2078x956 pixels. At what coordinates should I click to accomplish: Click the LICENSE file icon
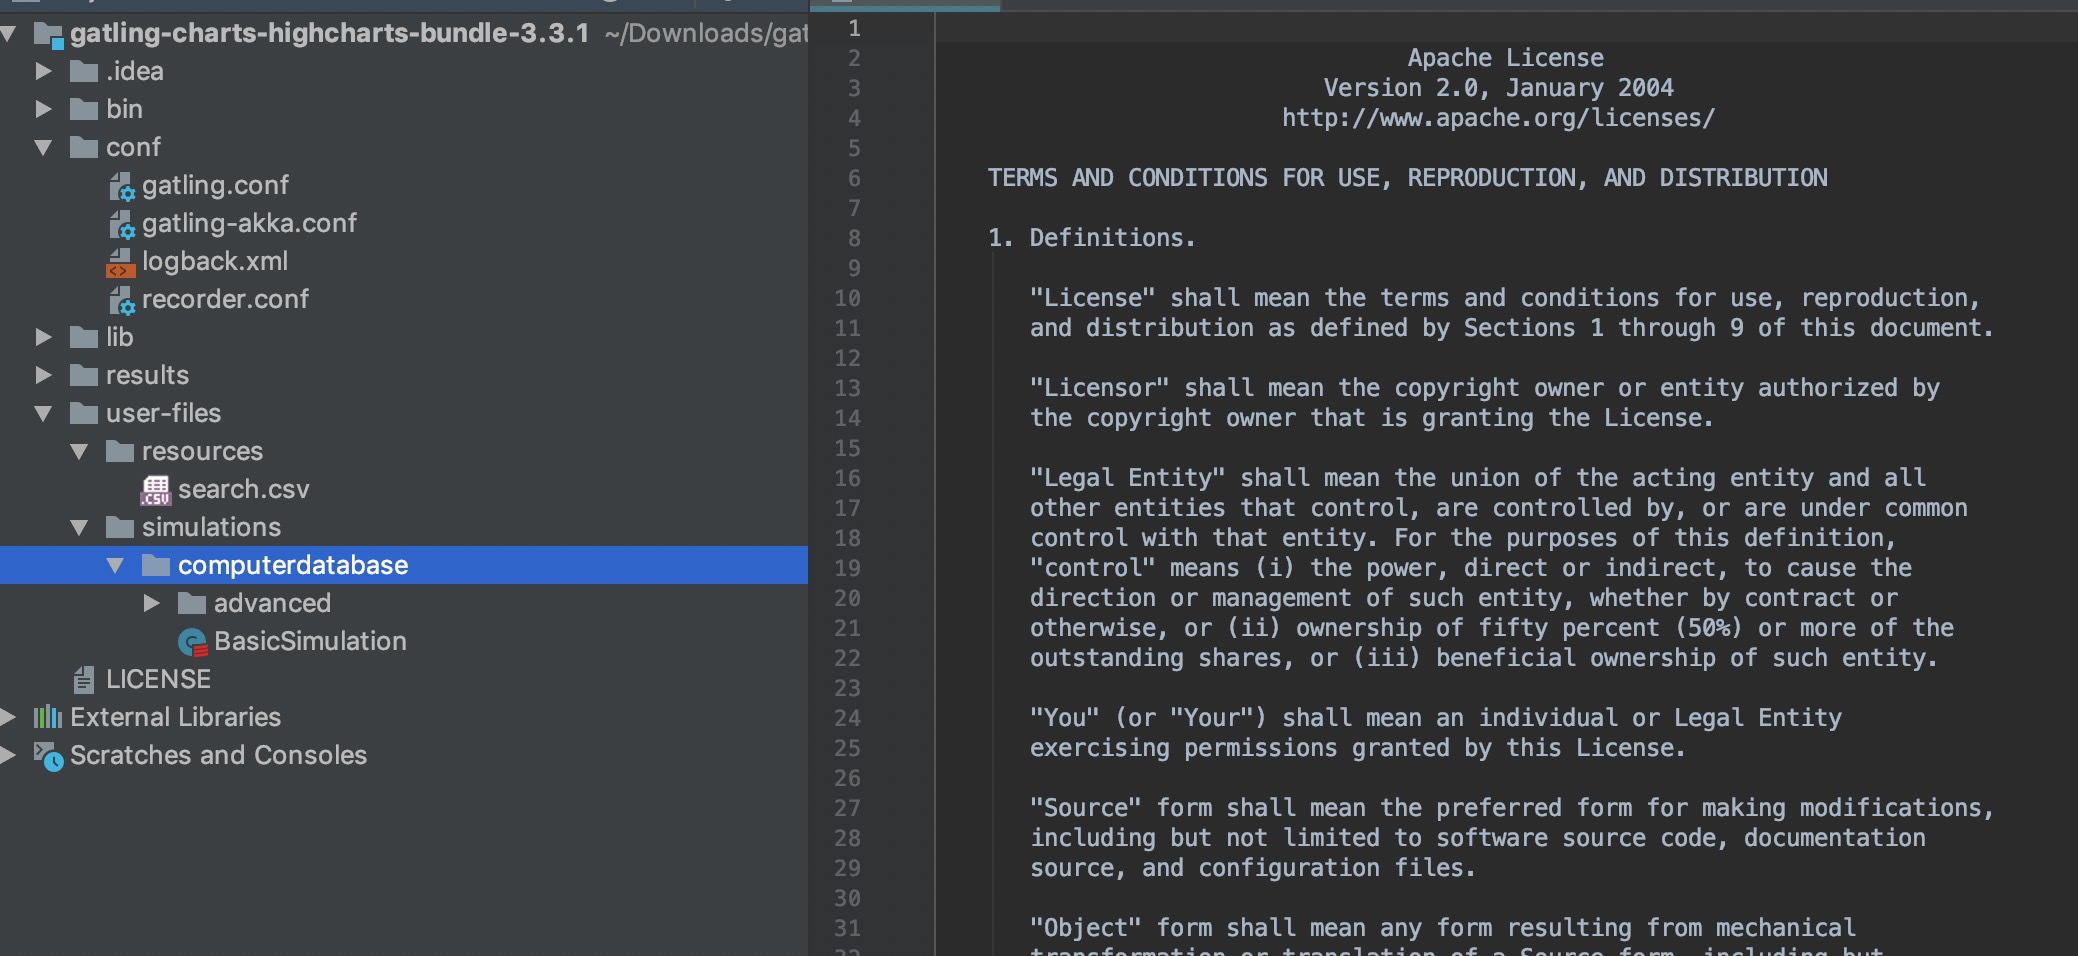pyautogui.click(x=85, y=679)
